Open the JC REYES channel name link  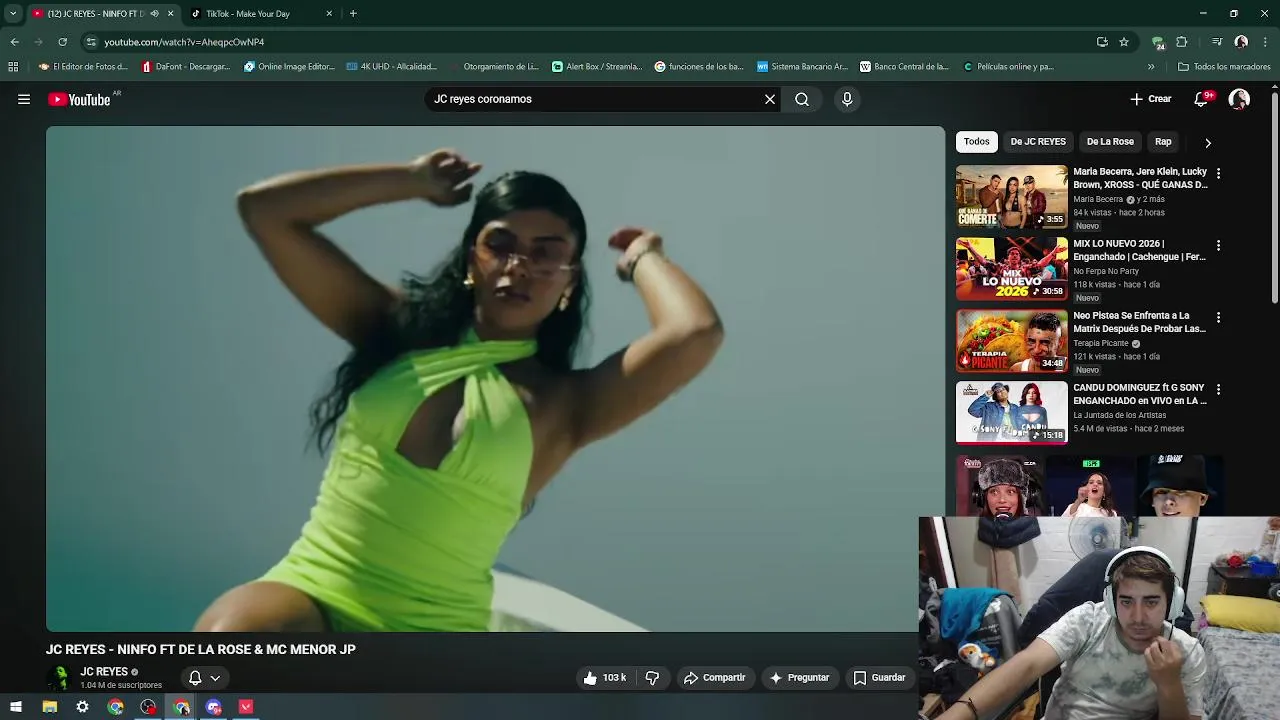tap(104, 672)
